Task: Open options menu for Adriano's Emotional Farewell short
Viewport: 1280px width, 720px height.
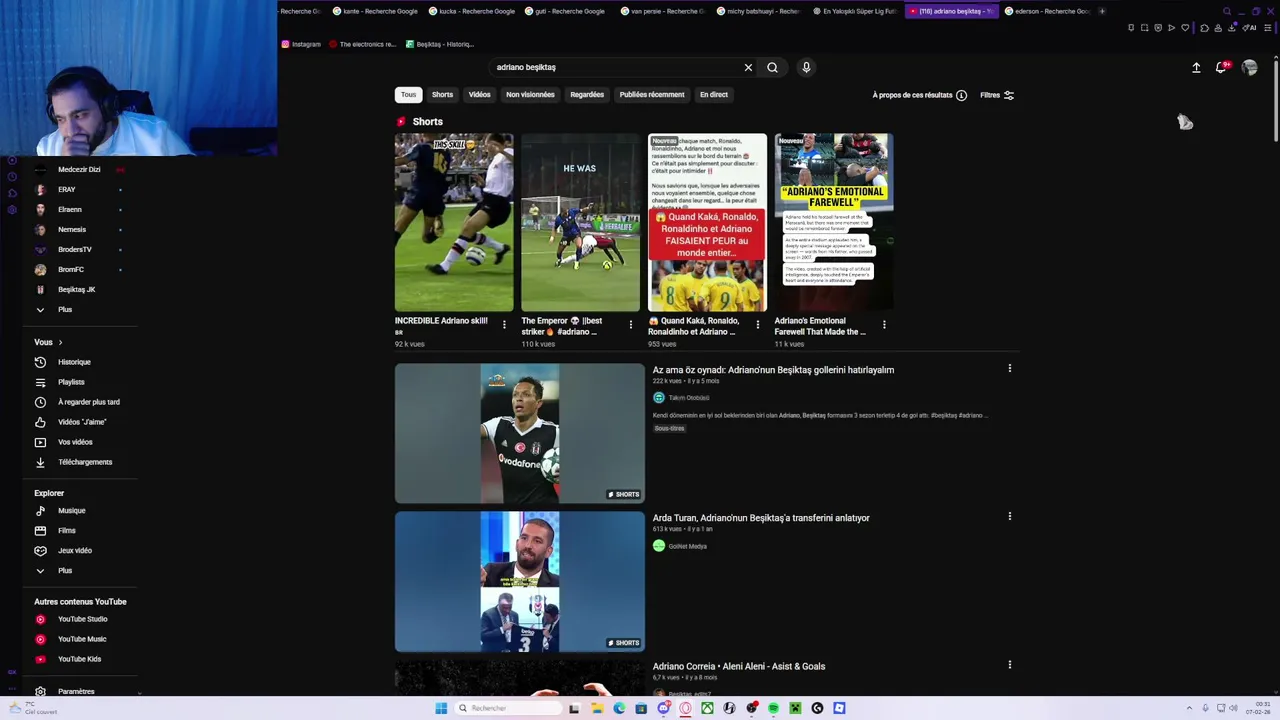Action: 884,325
